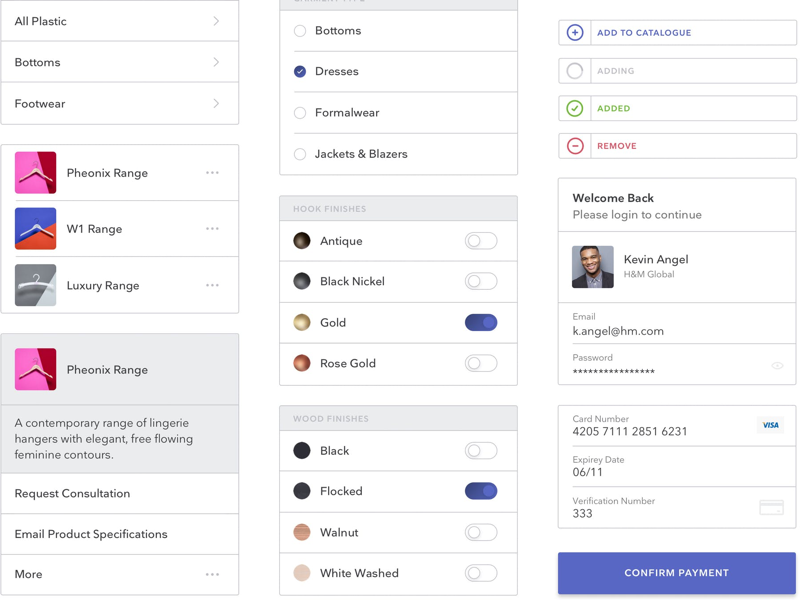The height and width of the screenshot is (600, 800).
Task: Enable the Antique hook finish toggle
Action: point(481,240)
